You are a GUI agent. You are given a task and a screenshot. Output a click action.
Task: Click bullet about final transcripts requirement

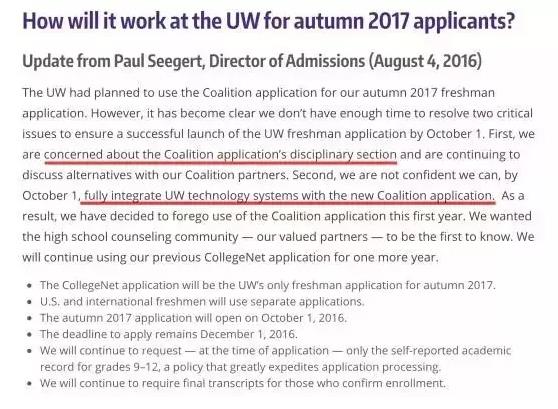243,383
